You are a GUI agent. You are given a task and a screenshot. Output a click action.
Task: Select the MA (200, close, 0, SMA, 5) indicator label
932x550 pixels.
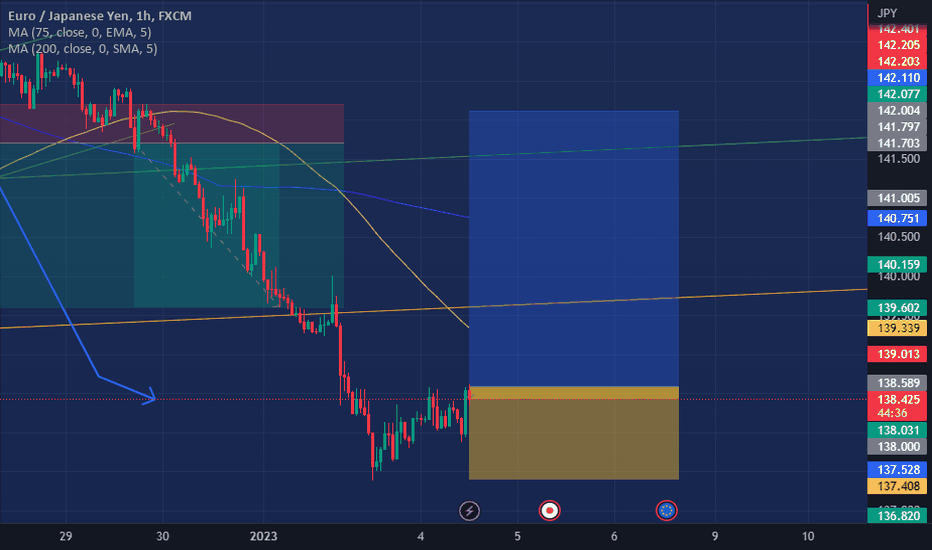tap(83, 49)
